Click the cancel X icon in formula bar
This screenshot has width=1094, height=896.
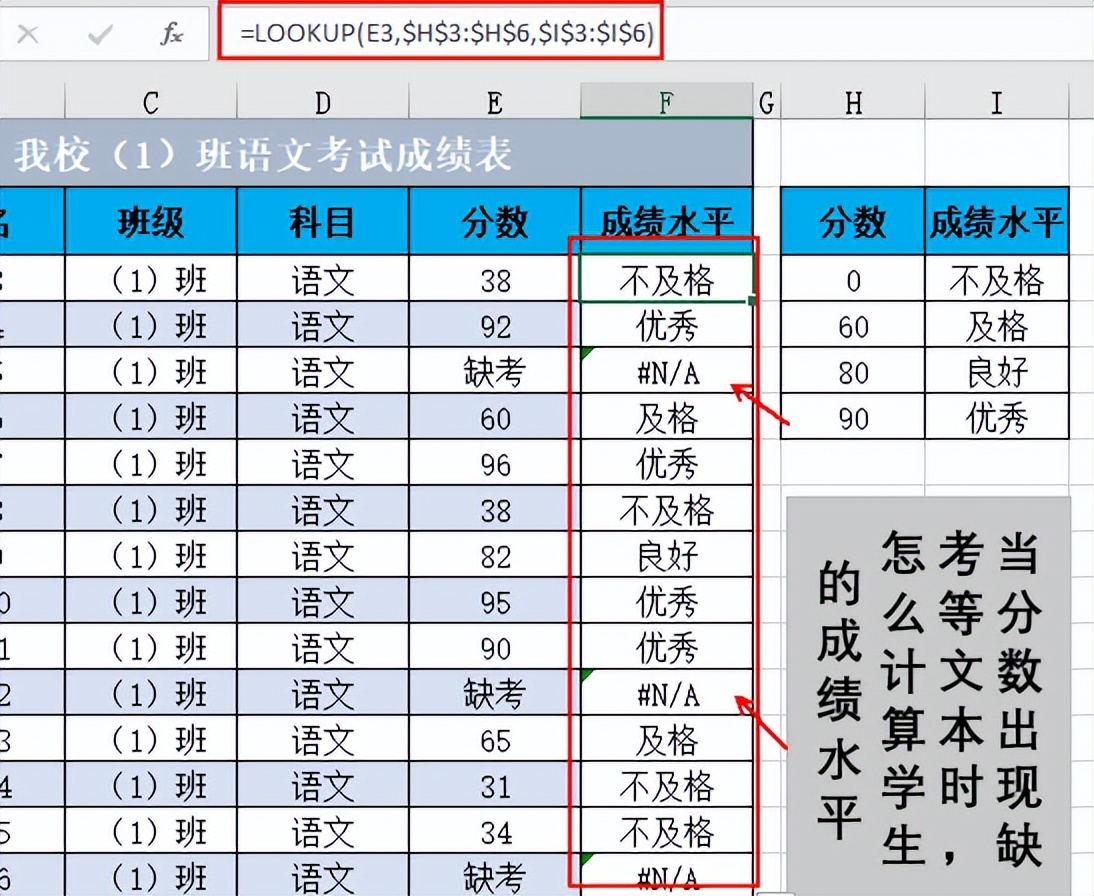28,33
